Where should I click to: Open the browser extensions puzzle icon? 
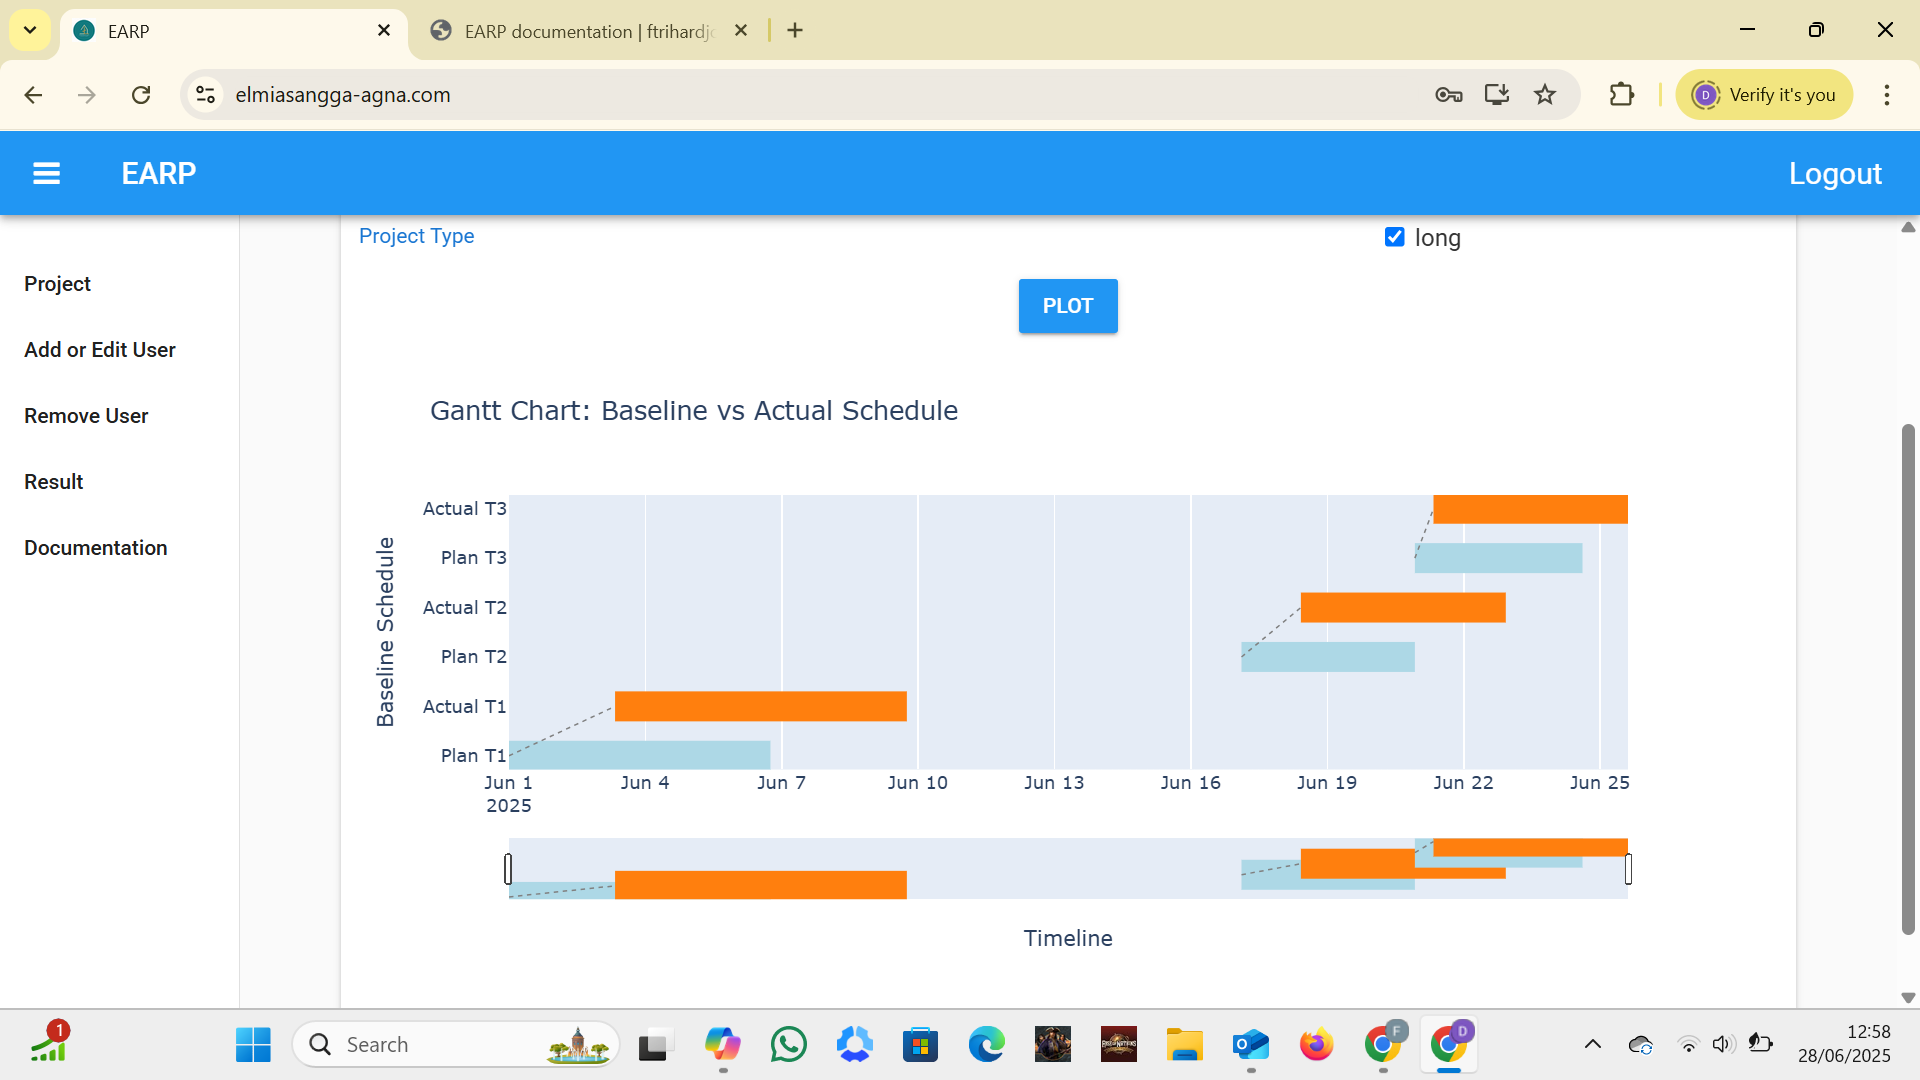(1621, 95)
